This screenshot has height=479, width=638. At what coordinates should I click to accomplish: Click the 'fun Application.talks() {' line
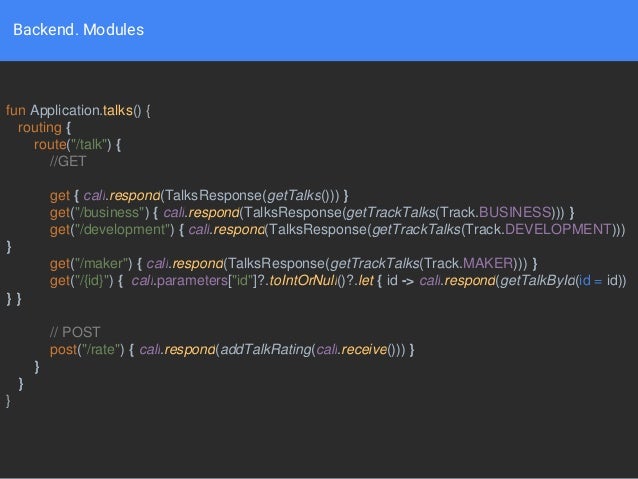pos(78,111)
